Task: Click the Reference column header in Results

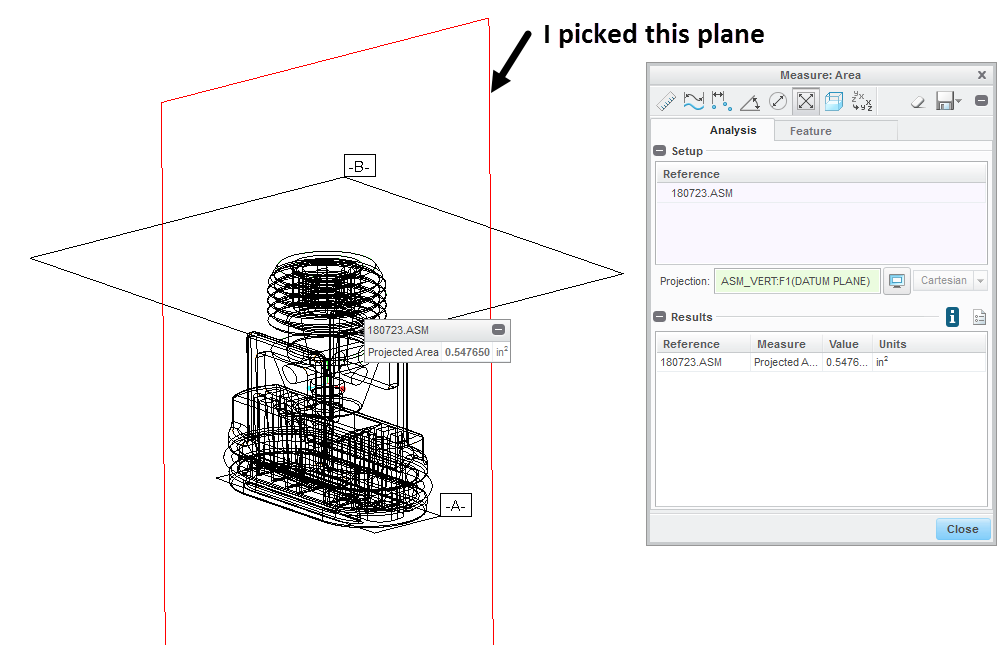Action: click(x=703, y=344)
